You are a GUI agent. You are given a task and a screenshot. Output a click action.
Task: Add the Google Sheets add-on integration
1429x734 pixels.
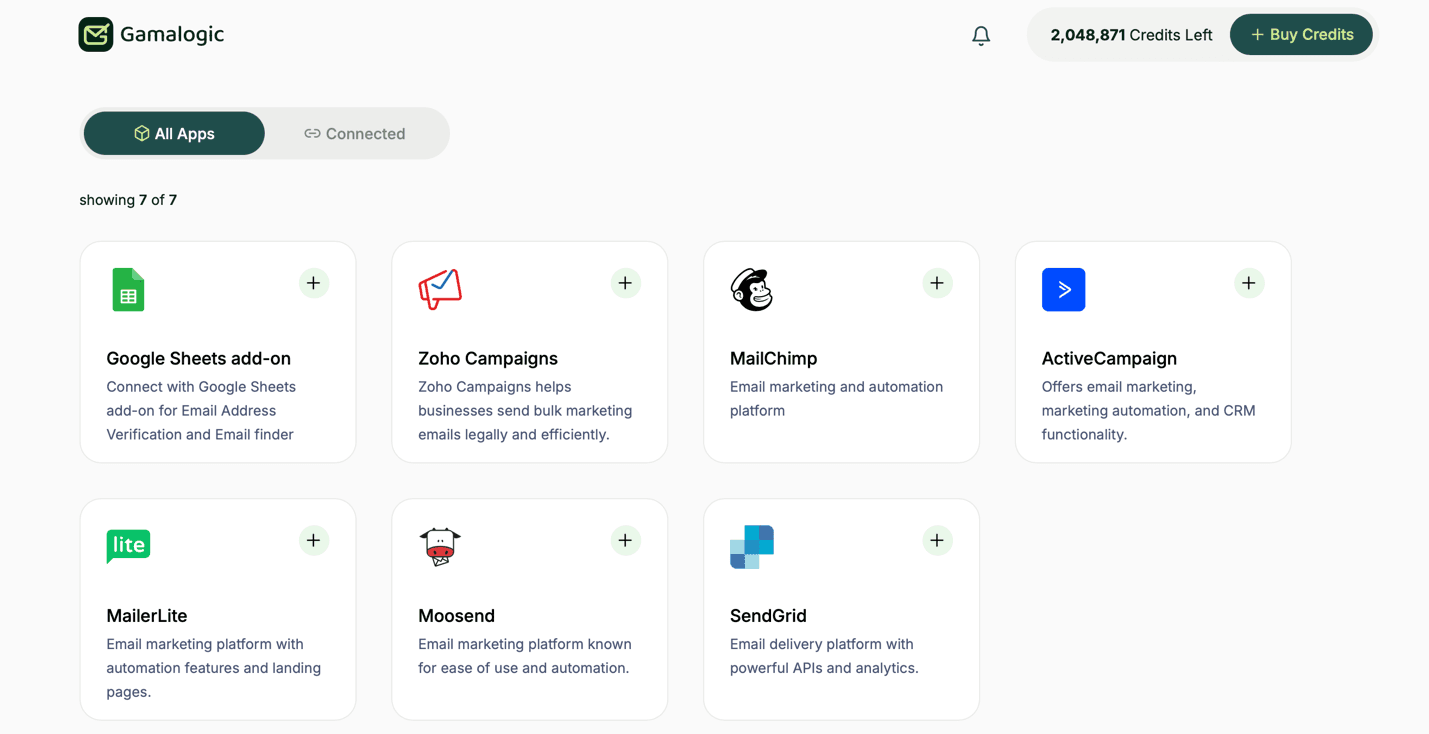click(313, 283)
